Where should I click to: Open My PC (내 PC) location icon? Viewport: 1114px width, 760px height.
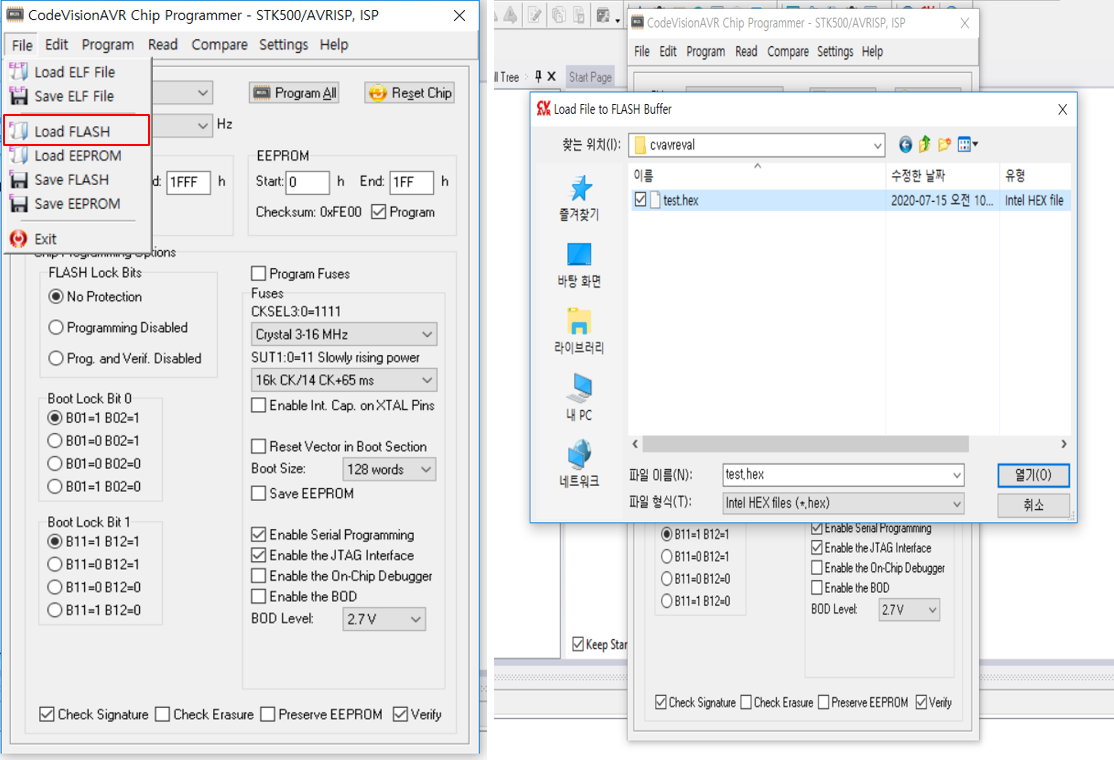(x=580, y=387)
